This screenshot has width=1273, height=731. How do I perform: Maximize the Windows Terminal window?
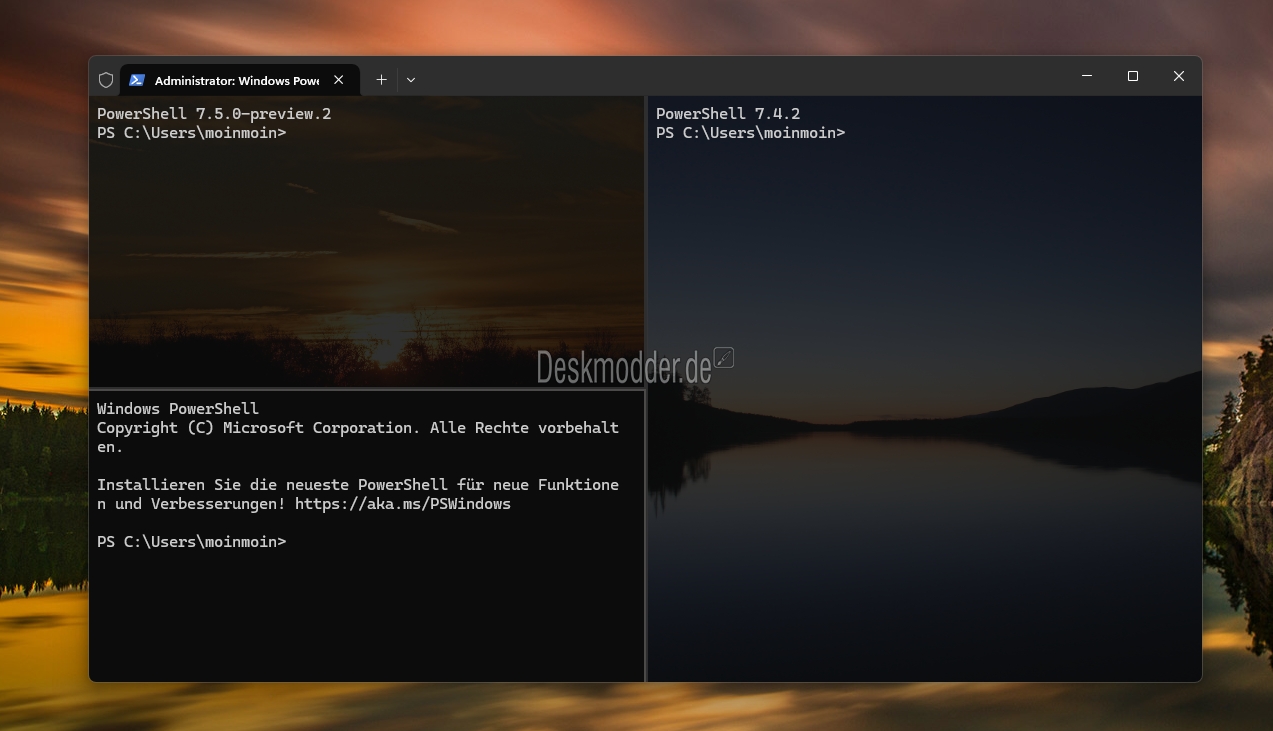tap(1133, 76)
